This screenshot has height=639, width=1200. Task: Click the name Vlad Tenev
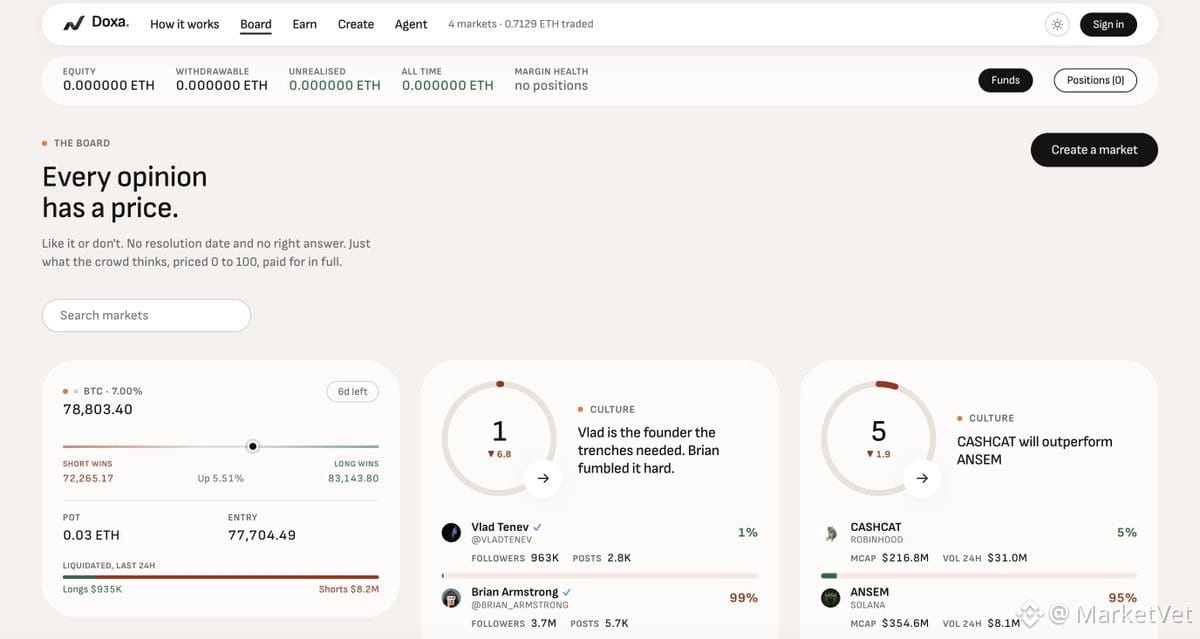(x=500, y=527)
